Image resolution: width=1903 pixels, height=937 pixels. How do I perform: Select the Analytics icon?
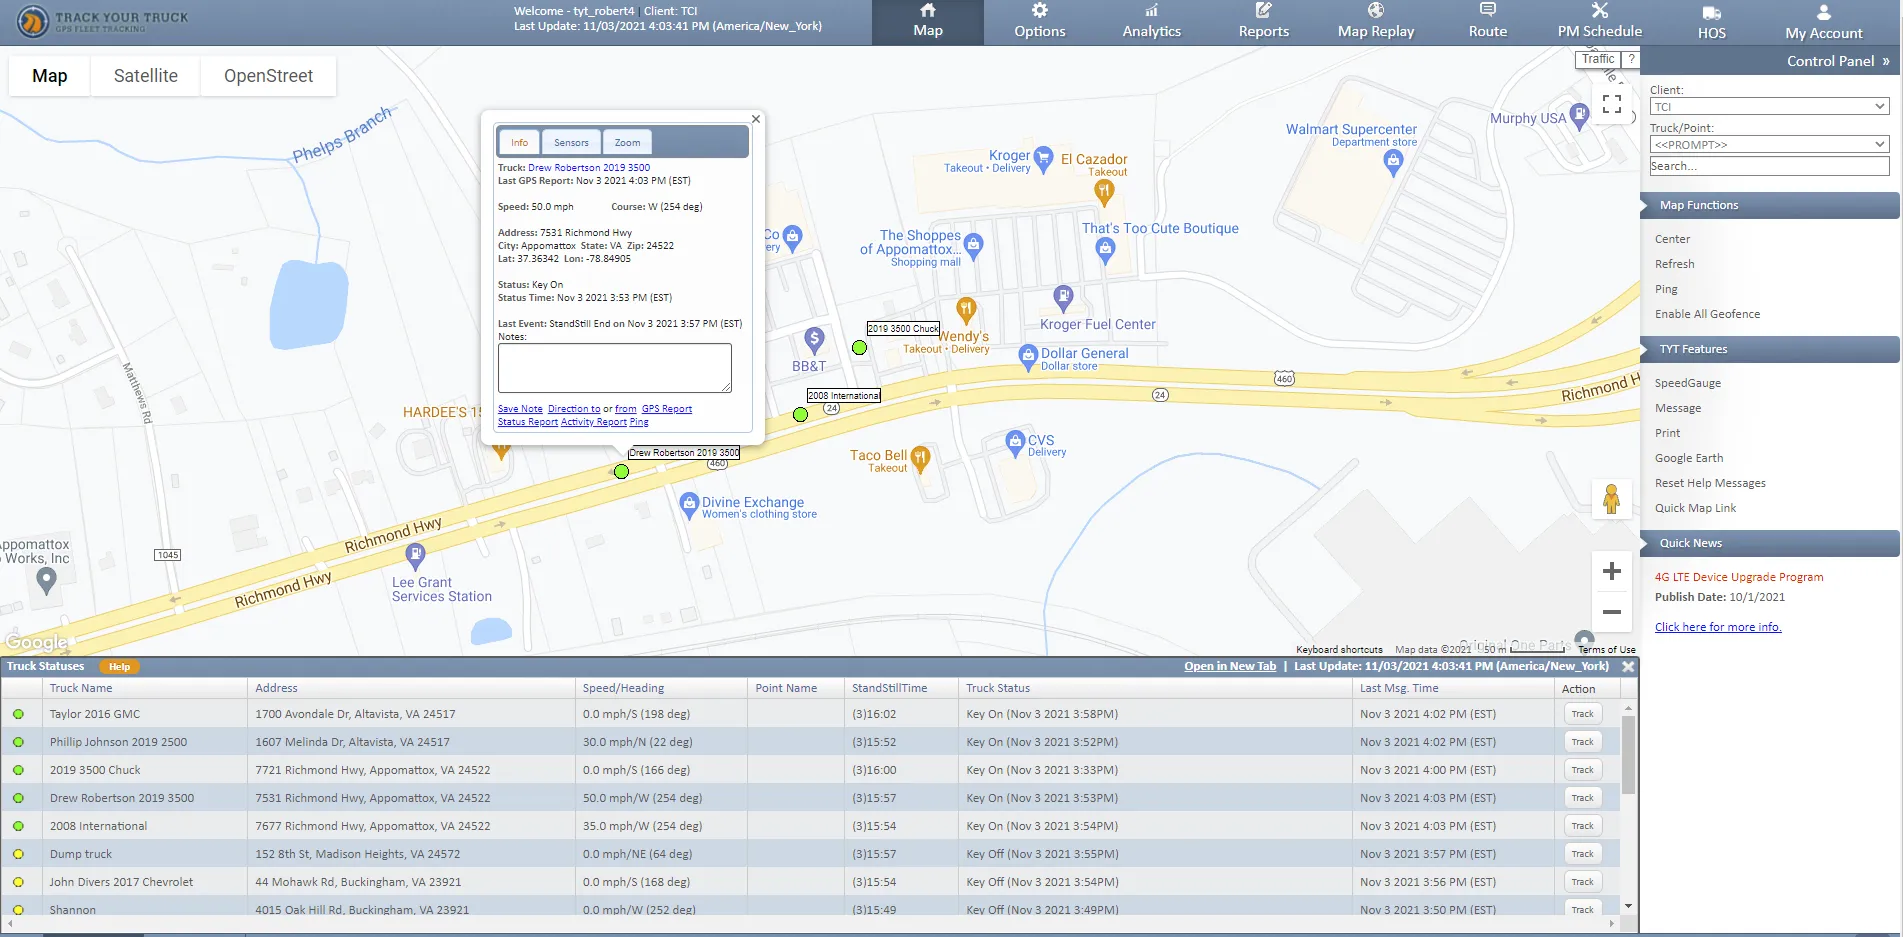click(1150, 22)
